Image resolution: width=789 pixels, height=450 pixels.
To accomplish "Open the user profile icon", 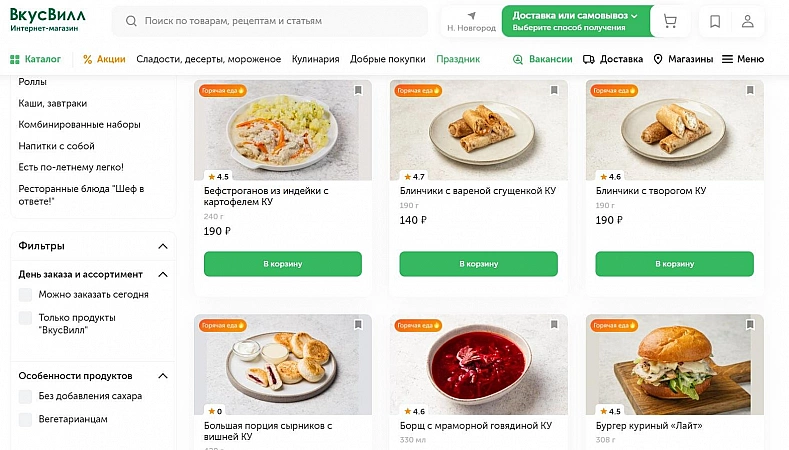I will pos(748,21).
